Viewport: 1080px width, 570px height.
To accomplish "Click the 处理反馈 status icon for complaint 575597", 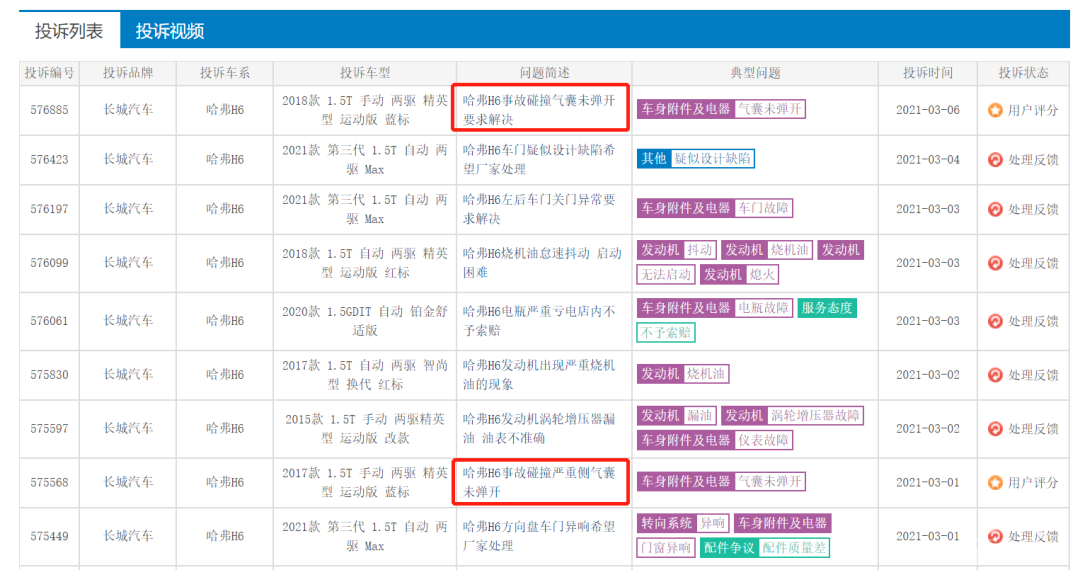I will point(995,429).
